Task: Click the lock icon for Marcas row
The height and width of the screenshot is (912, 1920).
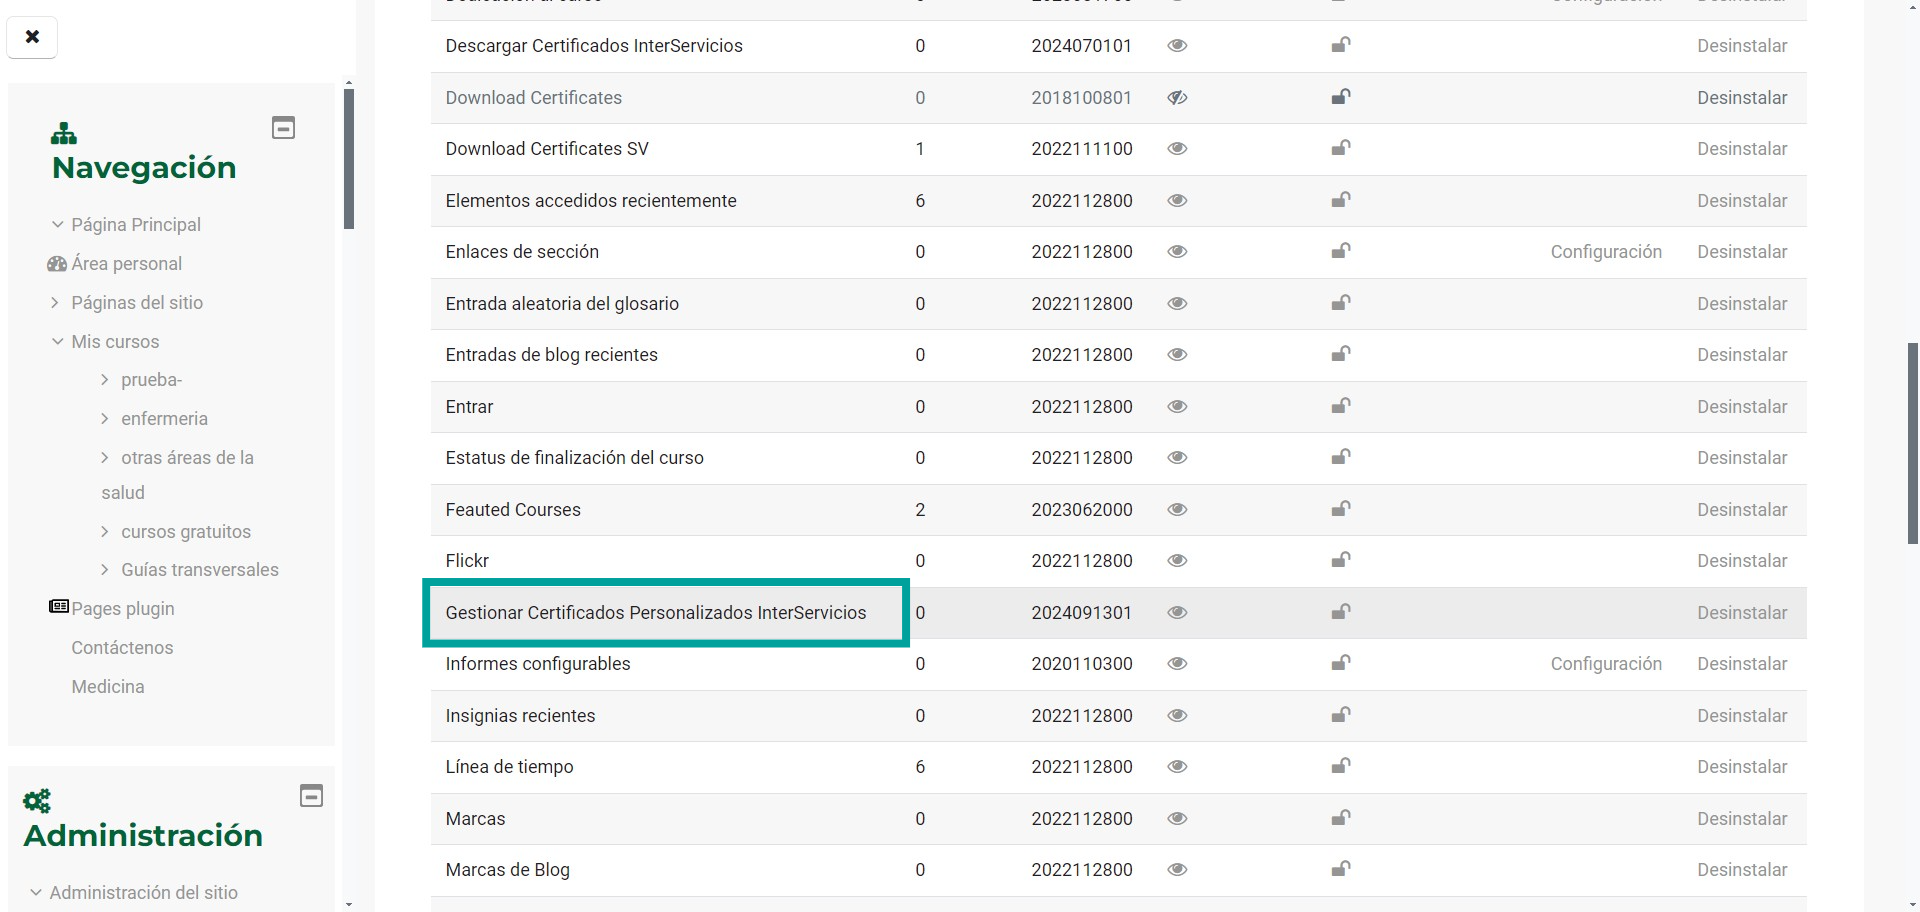Action: [x=1341, y=818]
